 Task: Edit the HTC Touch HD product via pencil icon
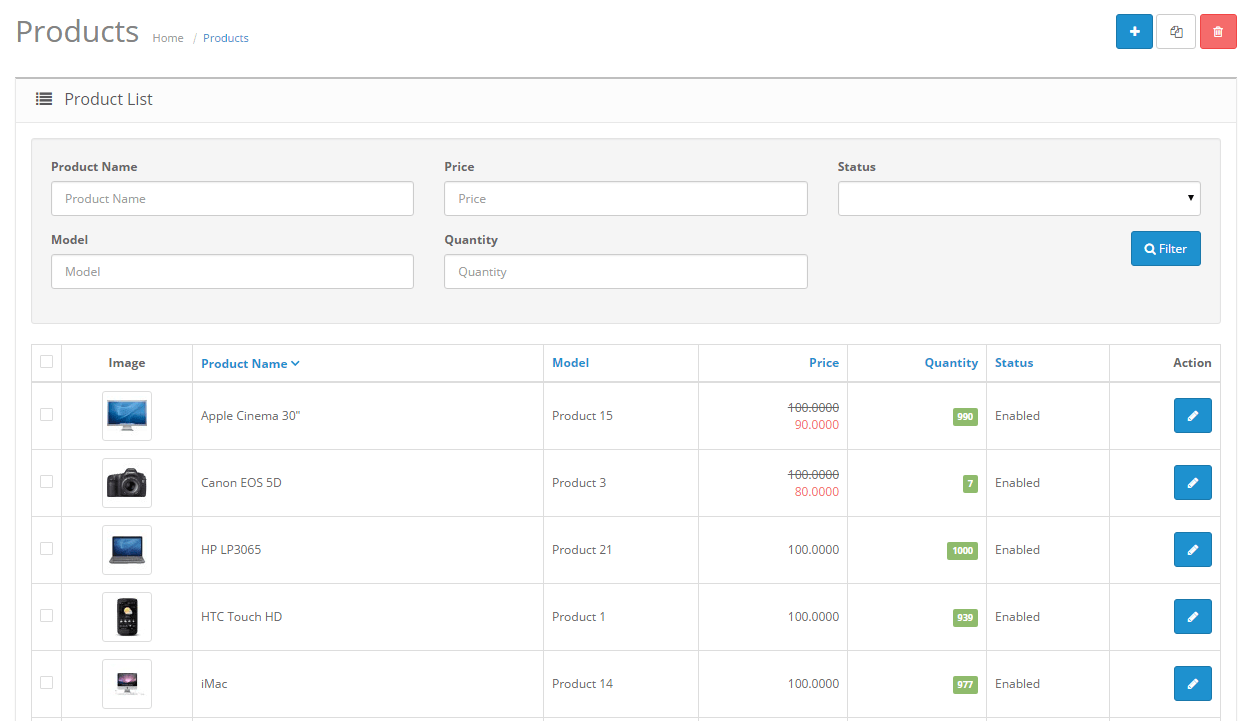point(1192,616)
